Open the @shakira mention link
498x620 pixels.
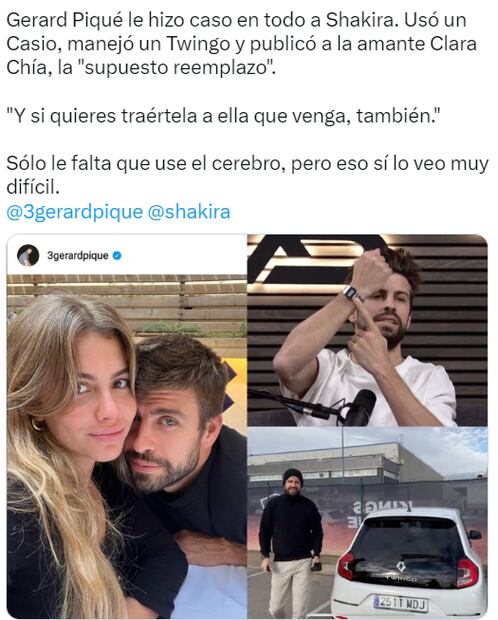click(189, 212)
